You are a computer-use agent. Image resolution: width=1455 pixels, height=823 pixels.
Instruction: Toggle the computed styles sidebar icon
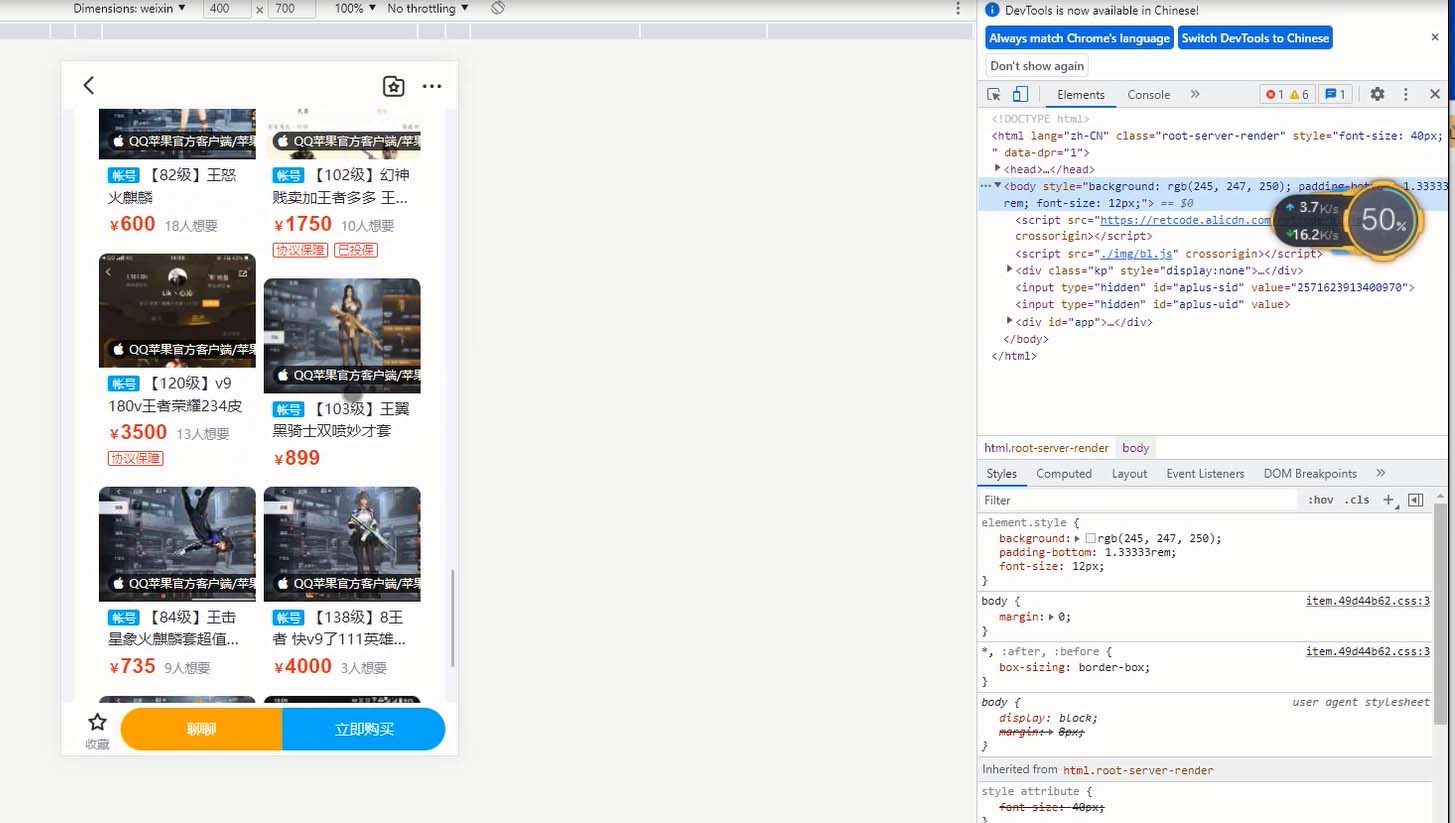click(x=1415, y=500)
